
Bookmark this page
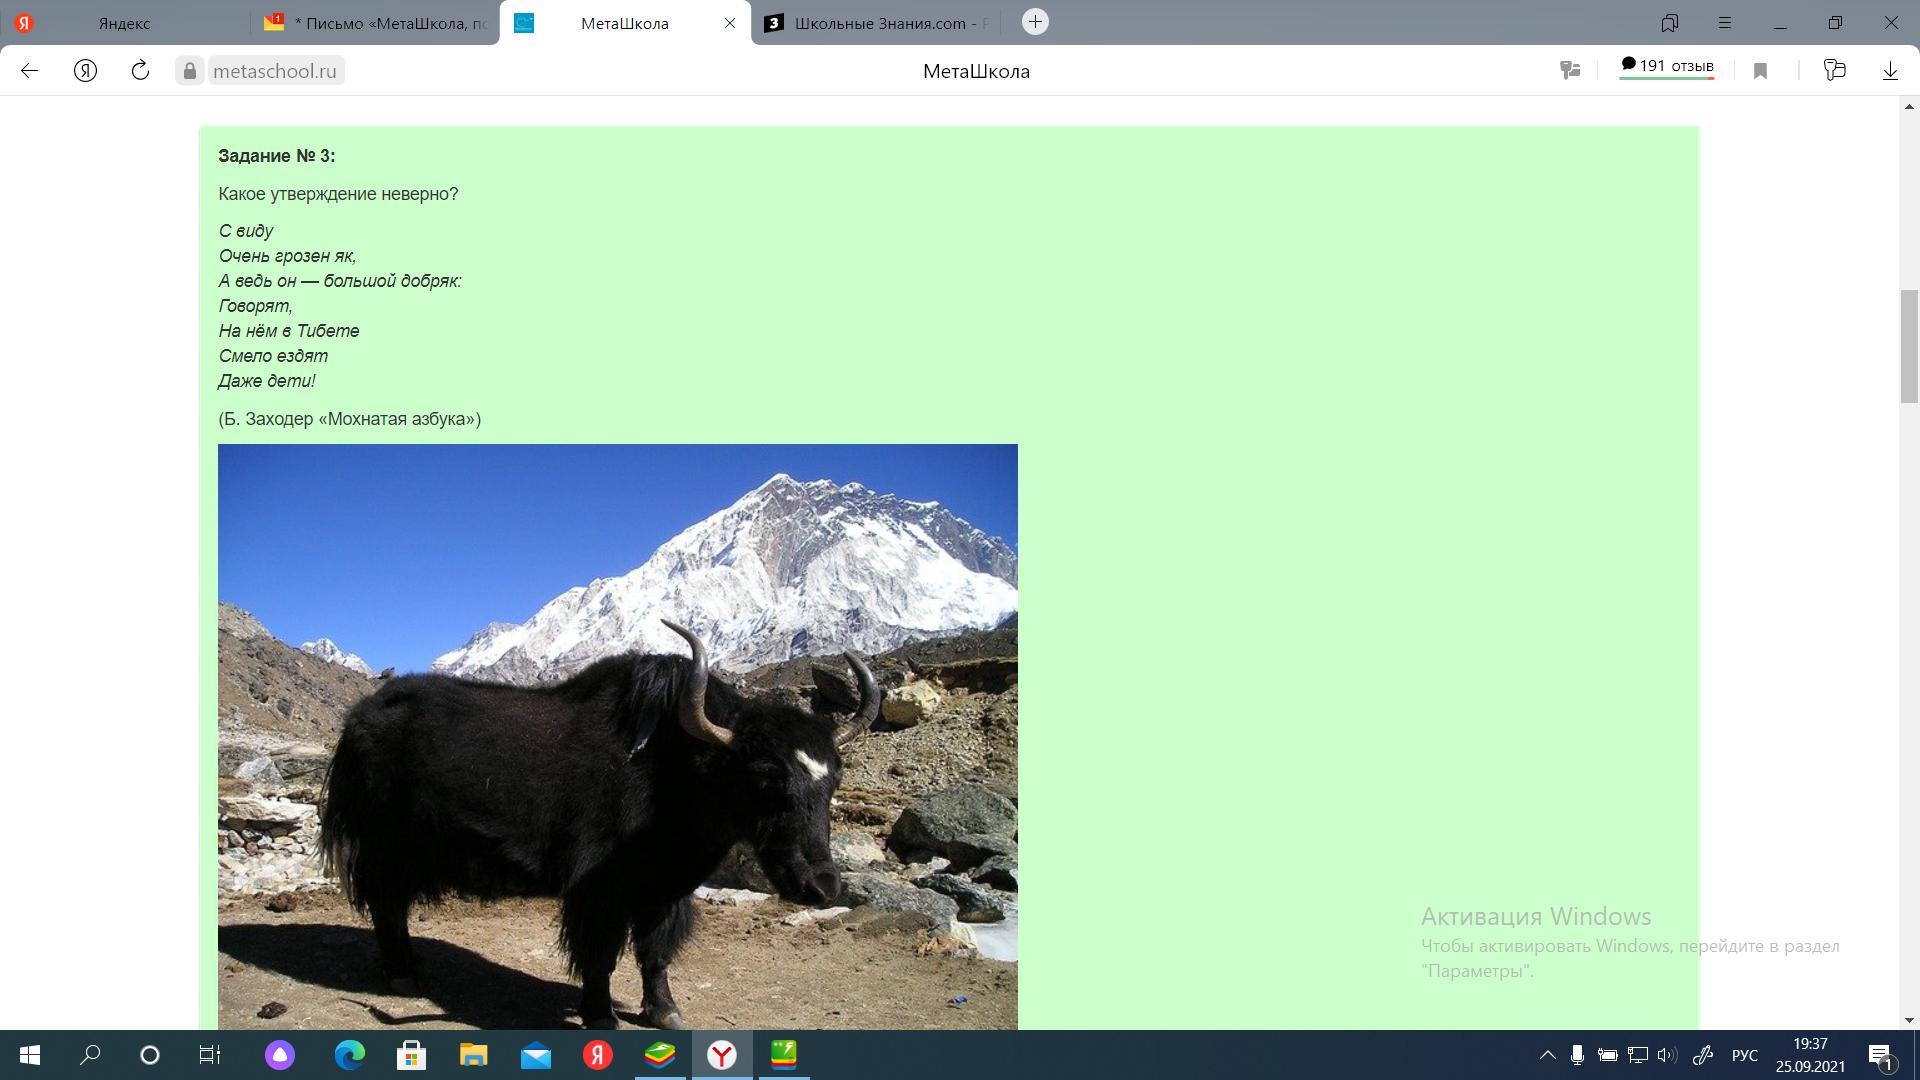[x=1761, y=70]
